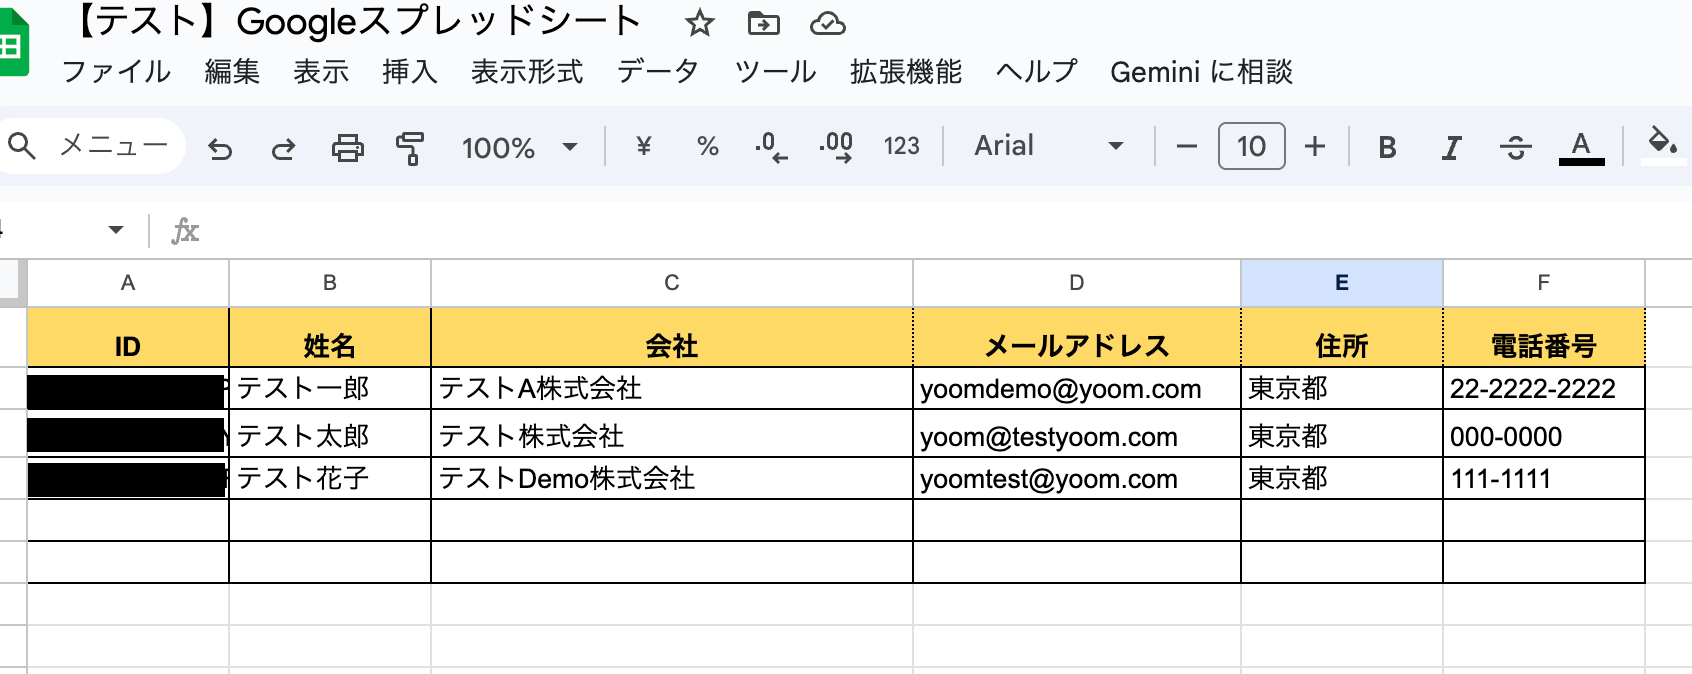
Task: Increase font size with plus button
Action: point(1315,147)
